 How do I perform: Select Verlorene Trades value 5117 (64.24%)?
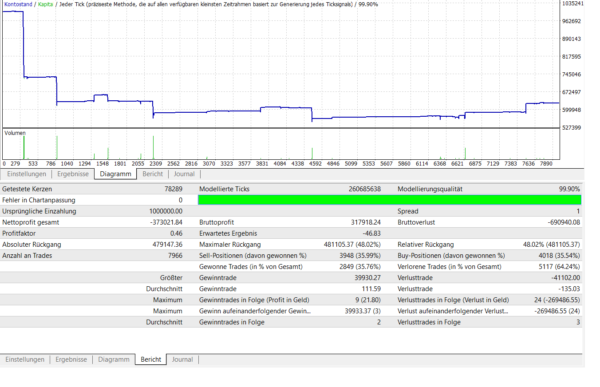click(x=559, y=266)
